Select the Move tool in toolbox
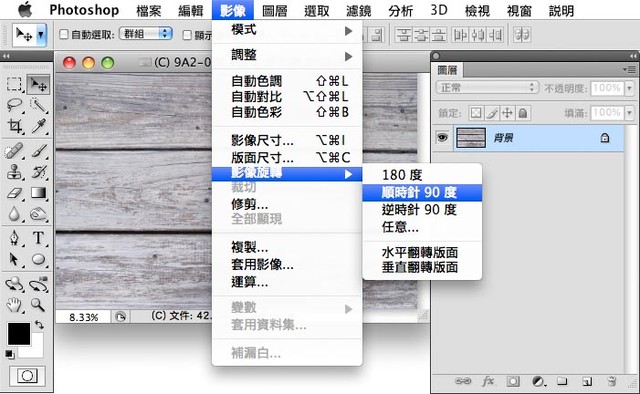 tap(38, 84)
